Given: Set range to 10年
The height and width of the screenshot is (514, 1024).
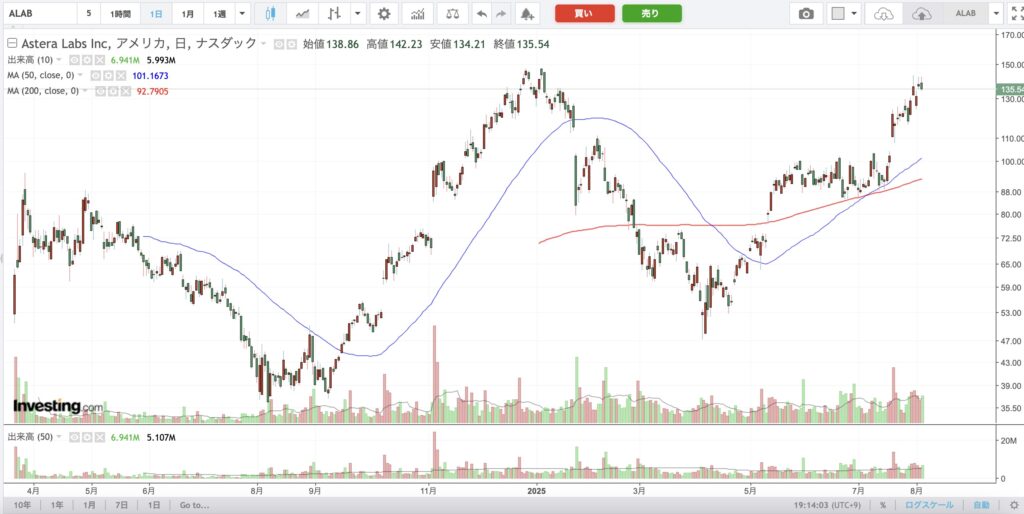Looking at the screenshot, I should click(x=22, y=505).
